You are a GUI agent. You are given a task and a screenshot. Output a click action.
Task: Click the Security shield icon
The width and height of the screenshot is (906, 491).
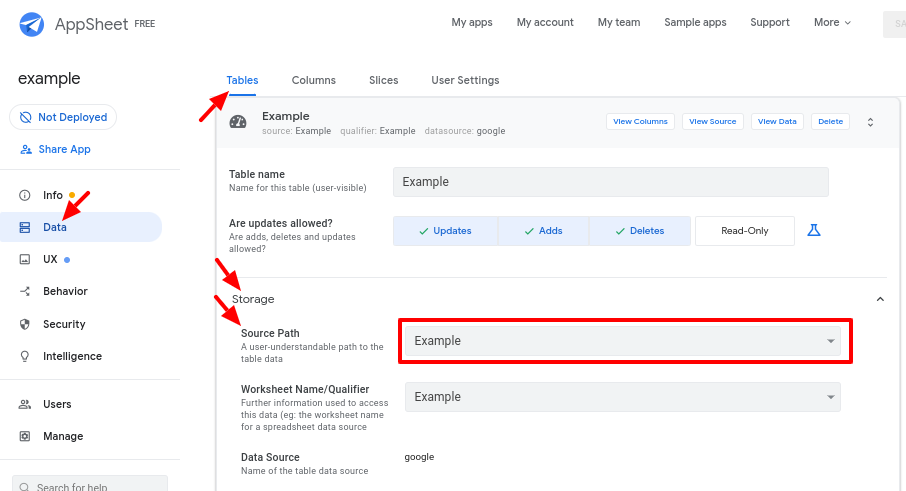click(25, 324)
